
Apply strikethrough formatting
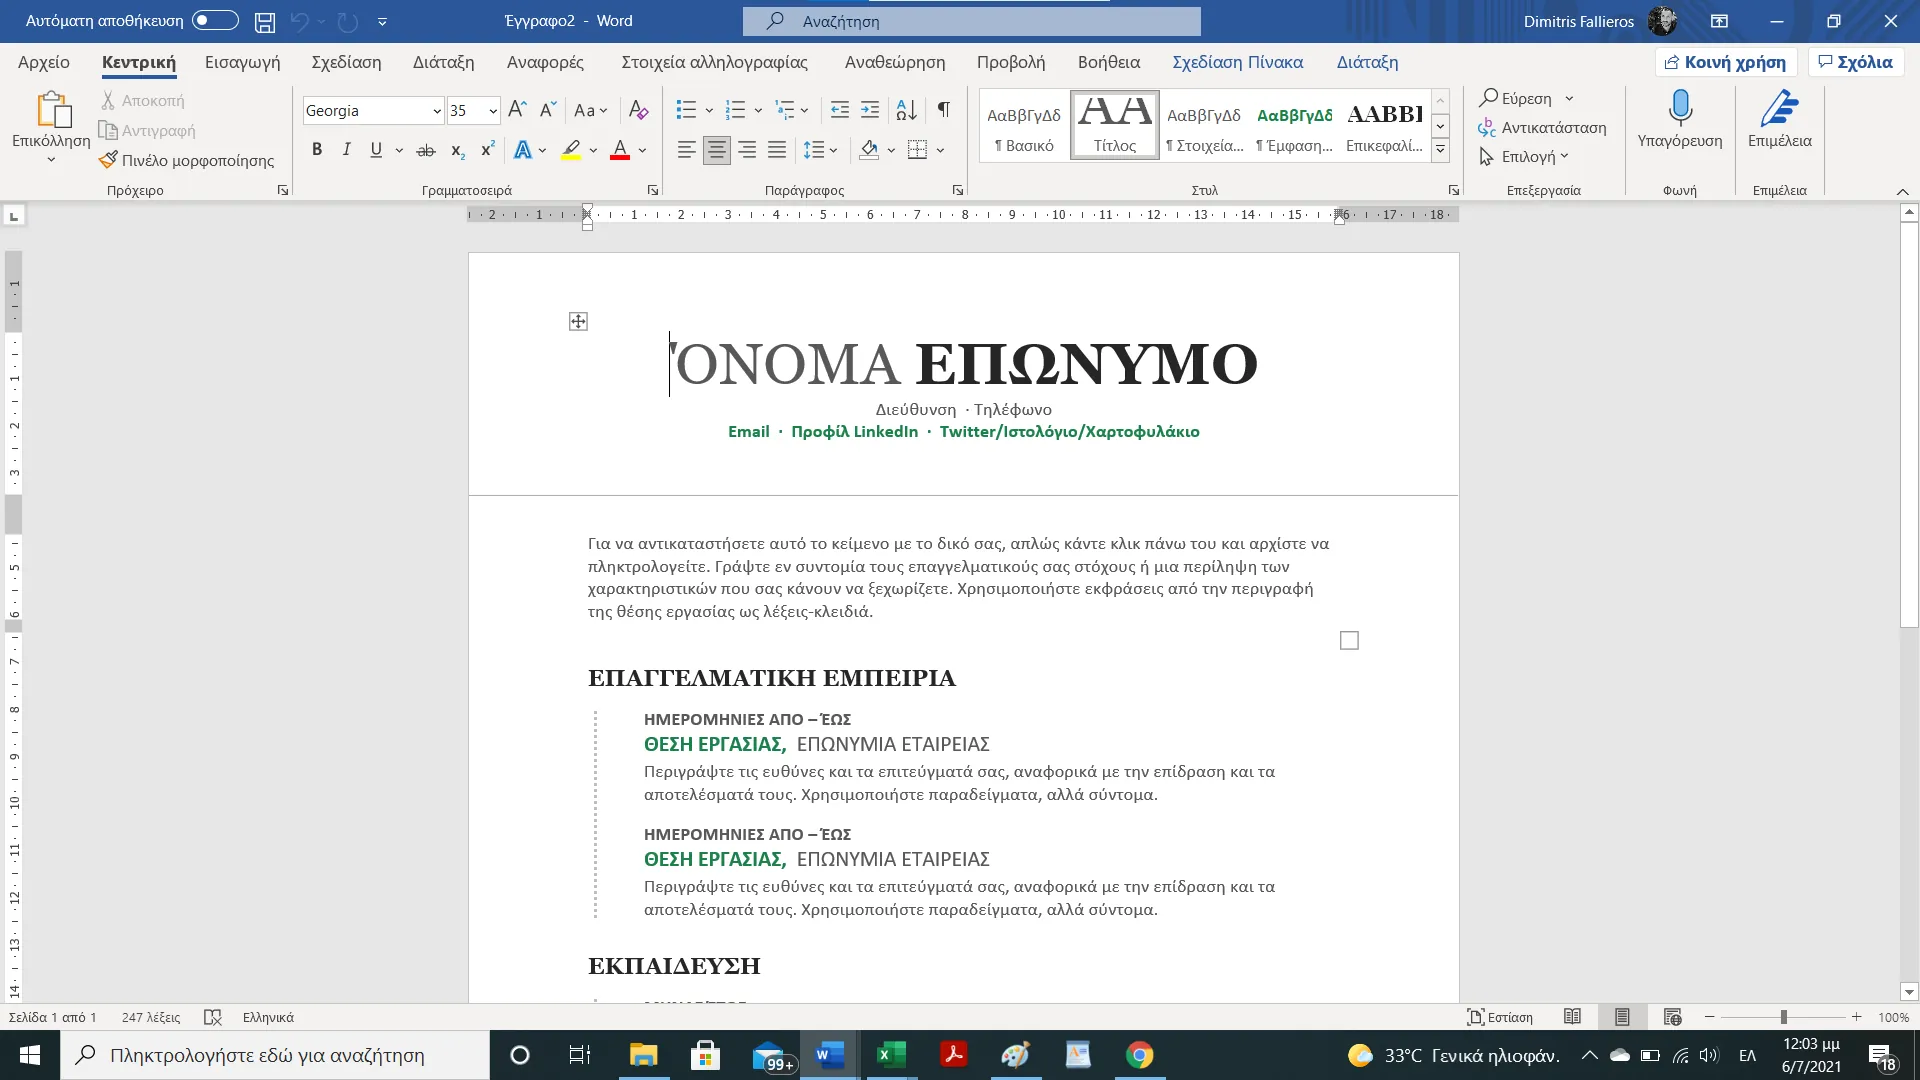coord(426,150)
